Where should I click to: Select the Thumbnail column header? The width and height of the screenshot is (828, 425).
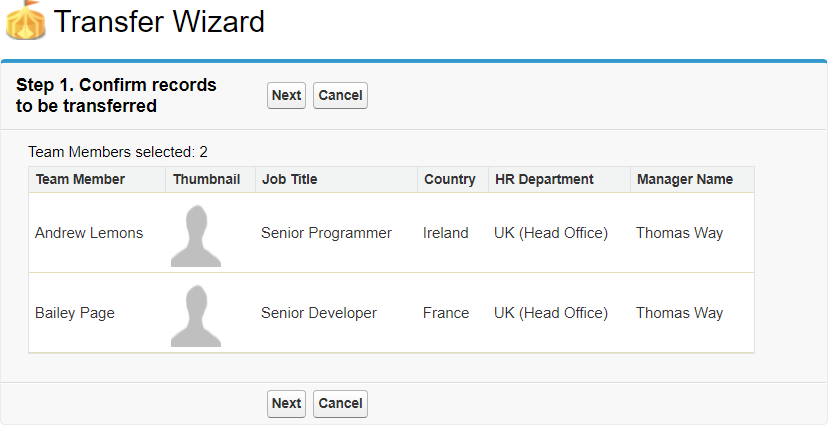207,180
